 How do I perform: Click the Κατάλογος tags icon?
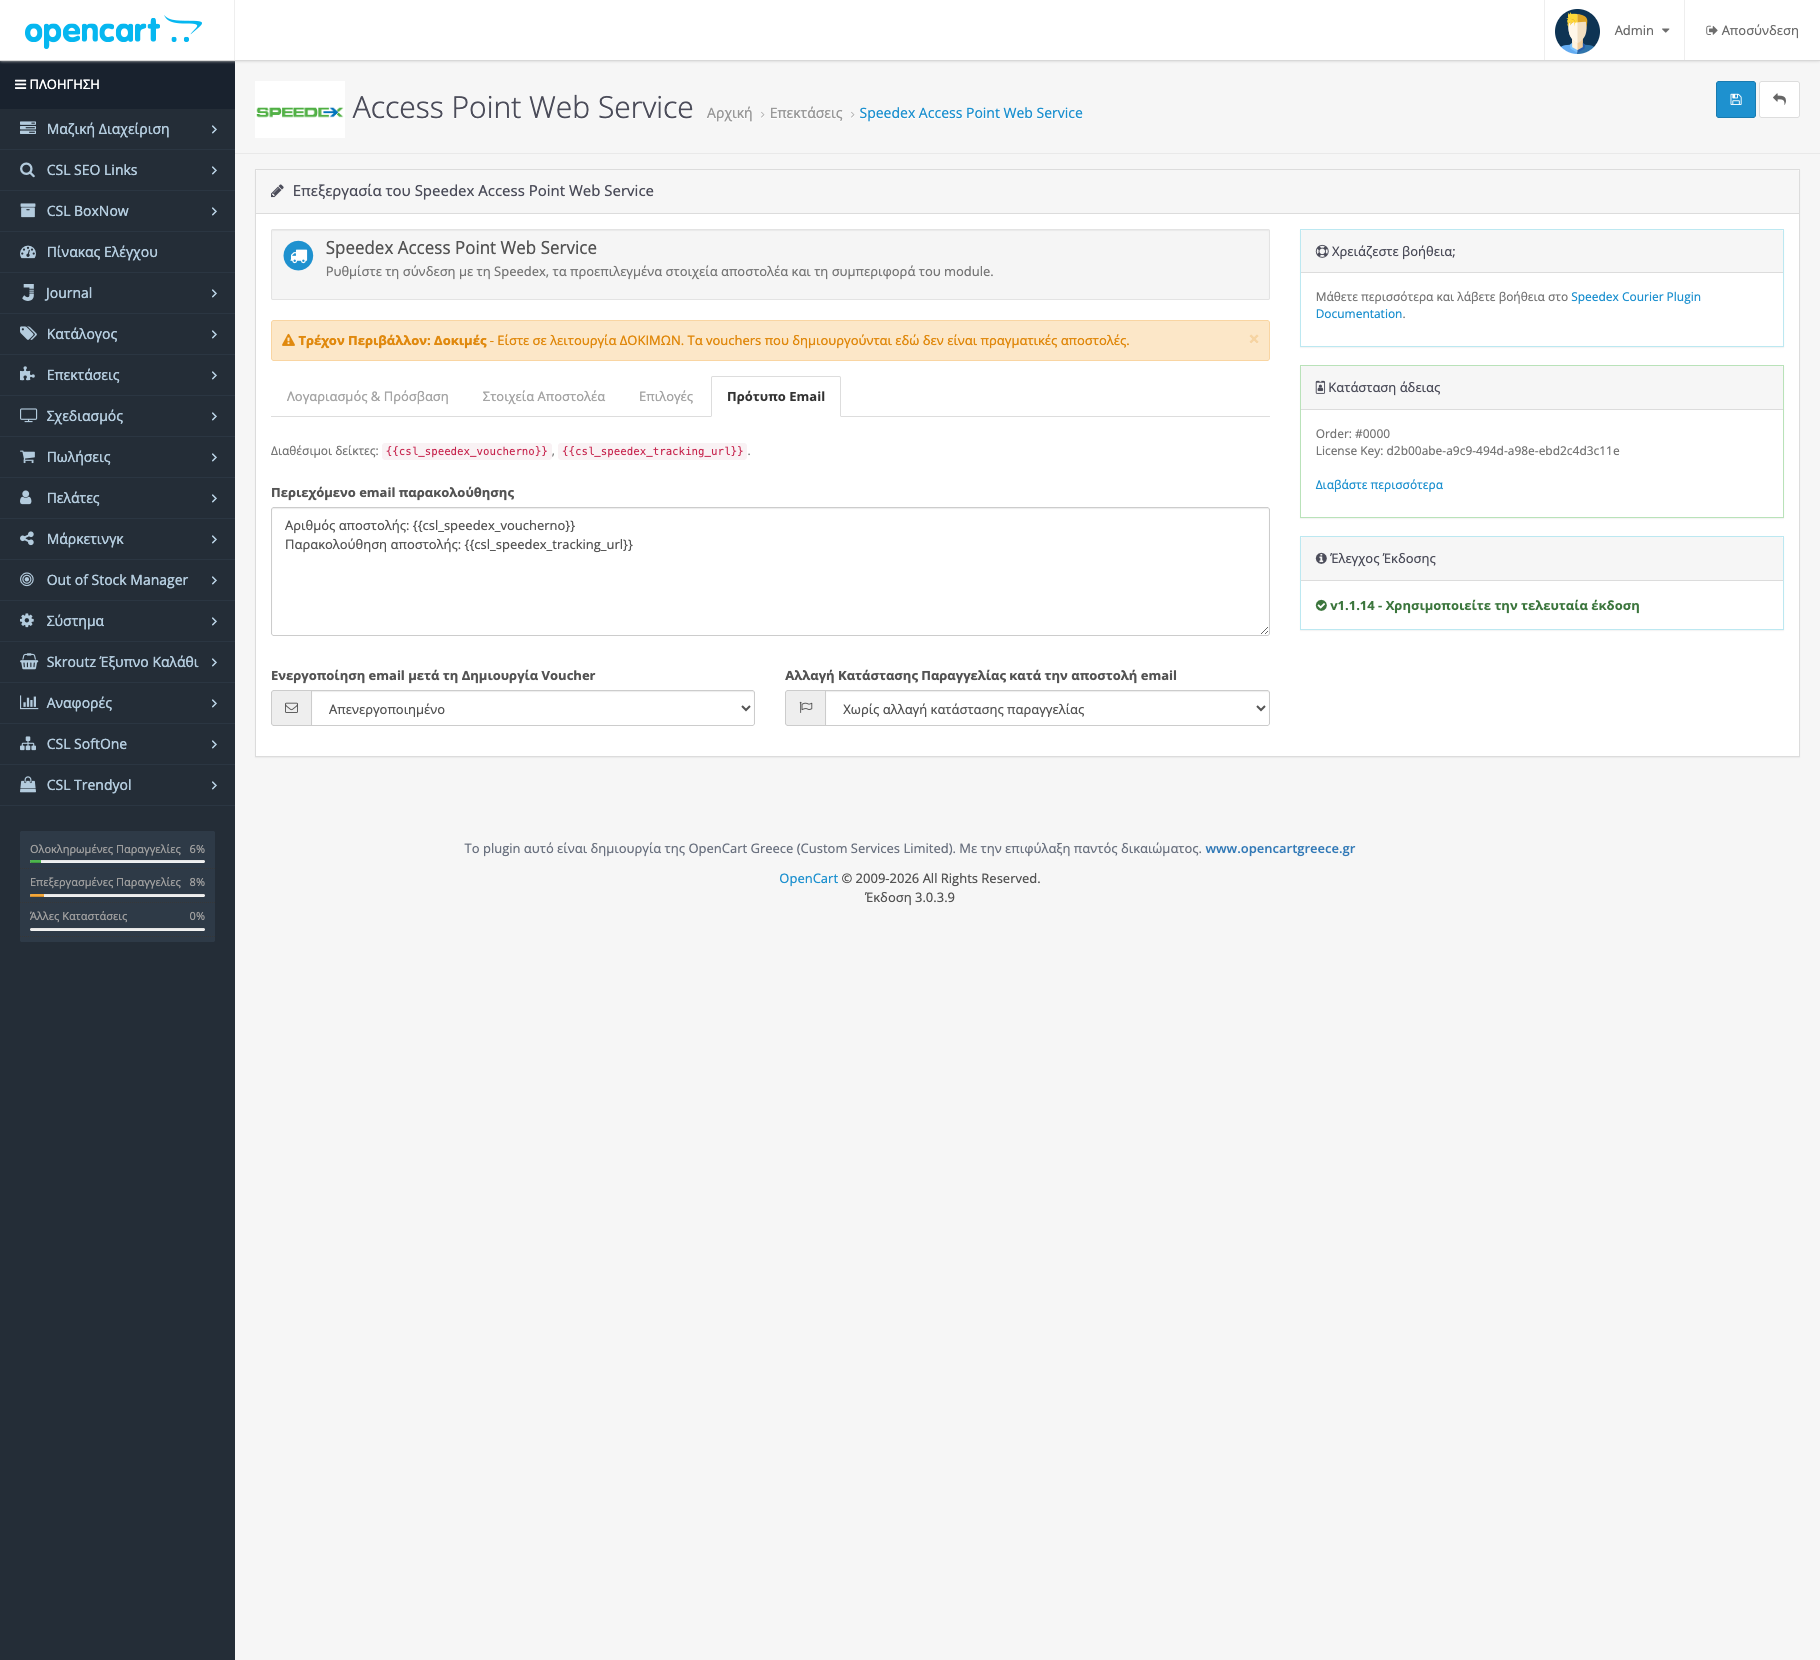coord(28,334)
